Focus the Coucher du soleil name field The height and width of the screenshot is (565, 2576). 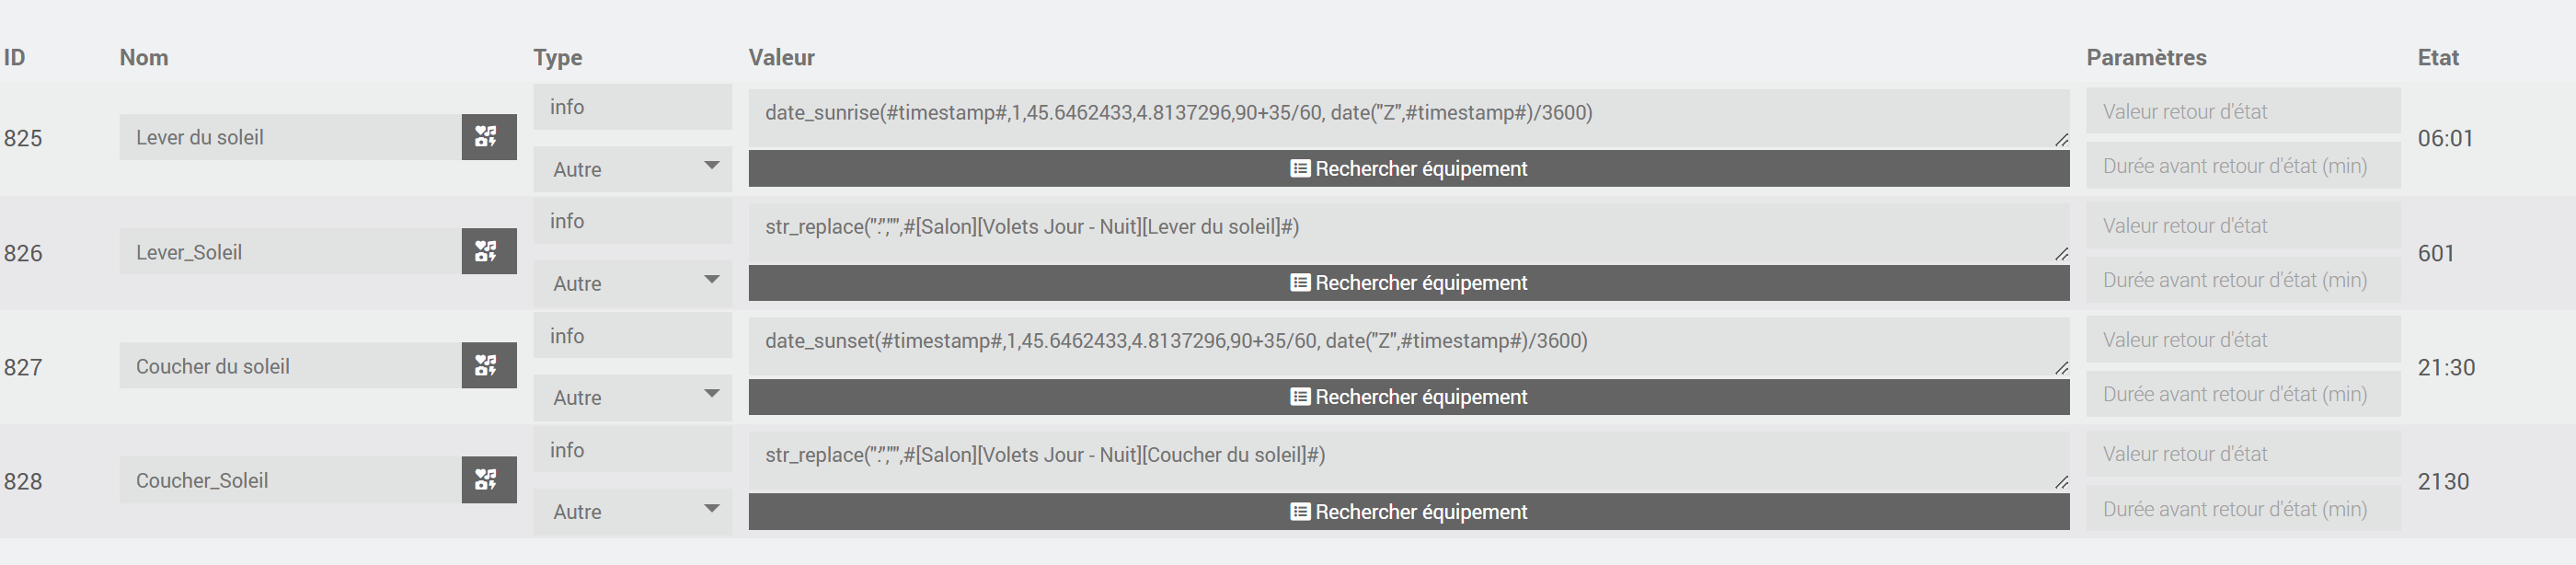point(290,366)
